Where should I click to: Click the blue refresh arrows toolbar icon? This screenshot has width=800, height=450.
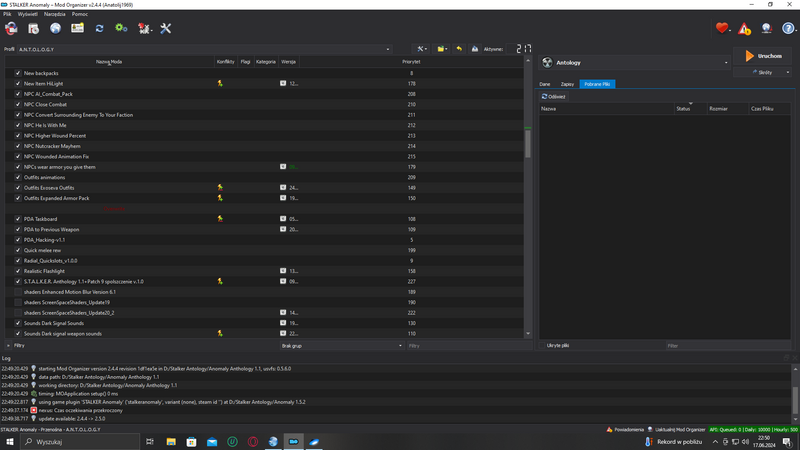[99, 28]
